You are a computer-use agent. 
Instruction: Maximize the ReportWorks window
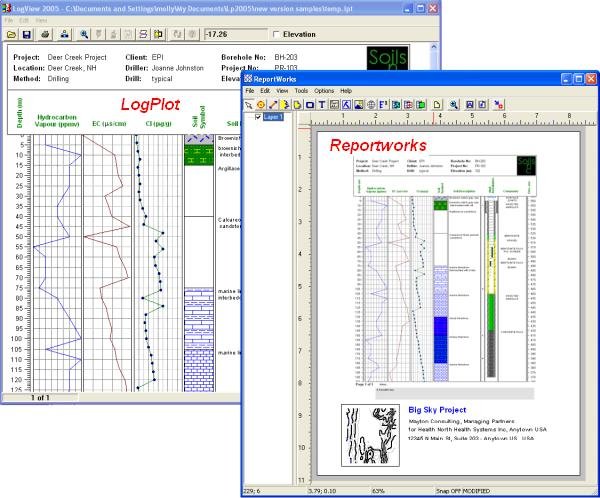click(x=579, y=79)
